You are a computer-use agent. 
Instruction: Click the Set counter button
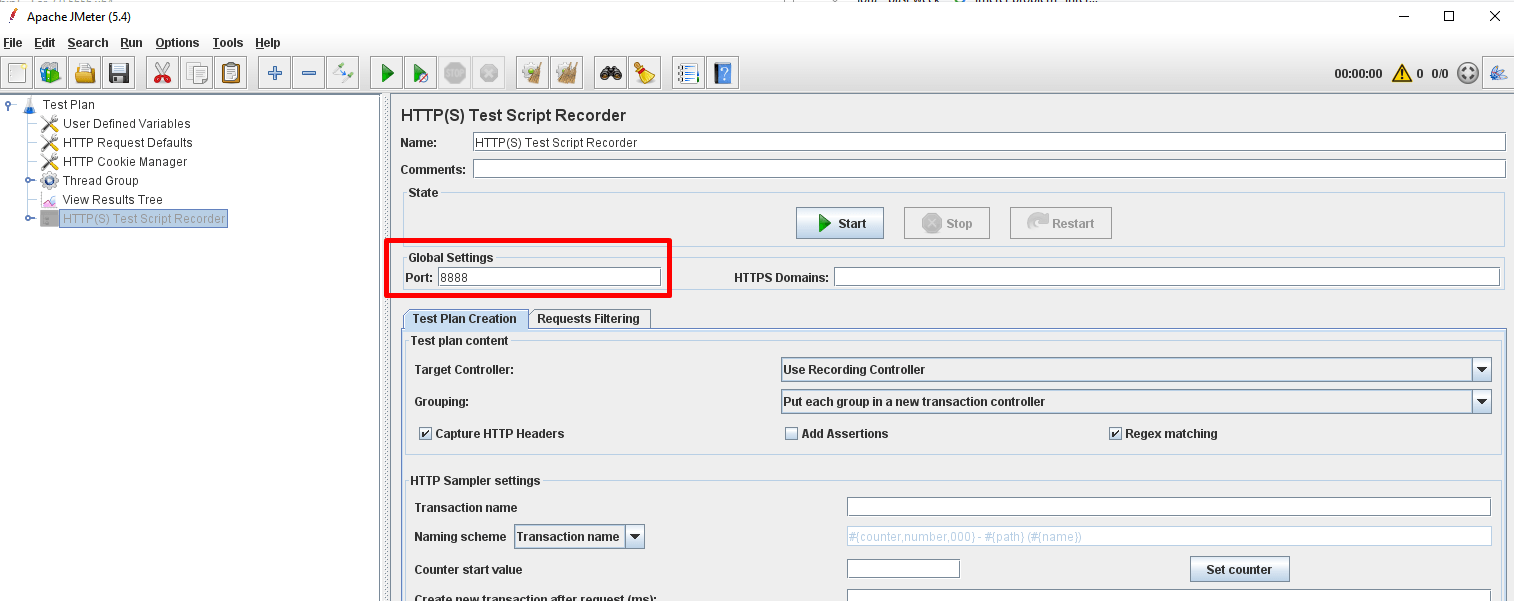click(1239, 569)
